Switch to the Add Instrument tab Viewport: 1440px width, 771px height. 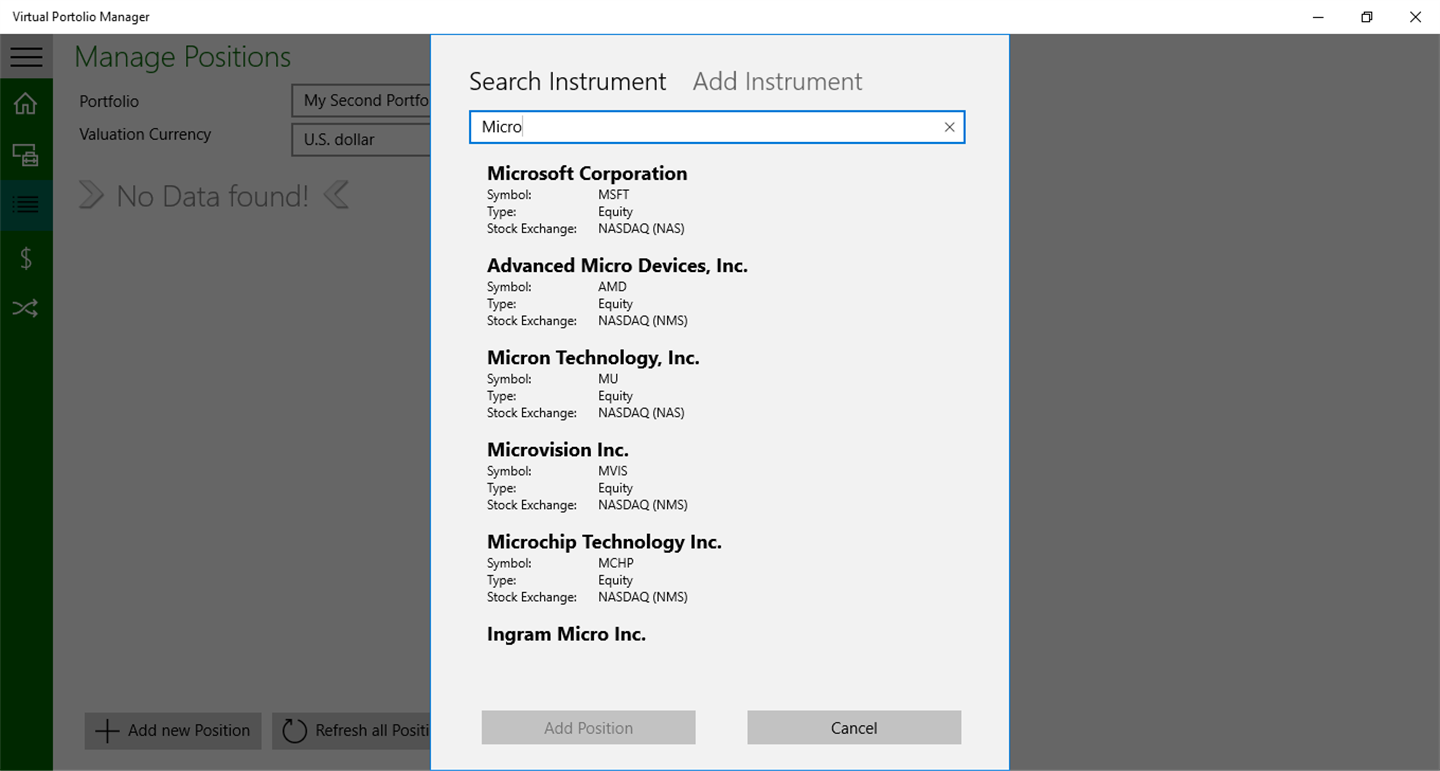(x=777, y=82)
